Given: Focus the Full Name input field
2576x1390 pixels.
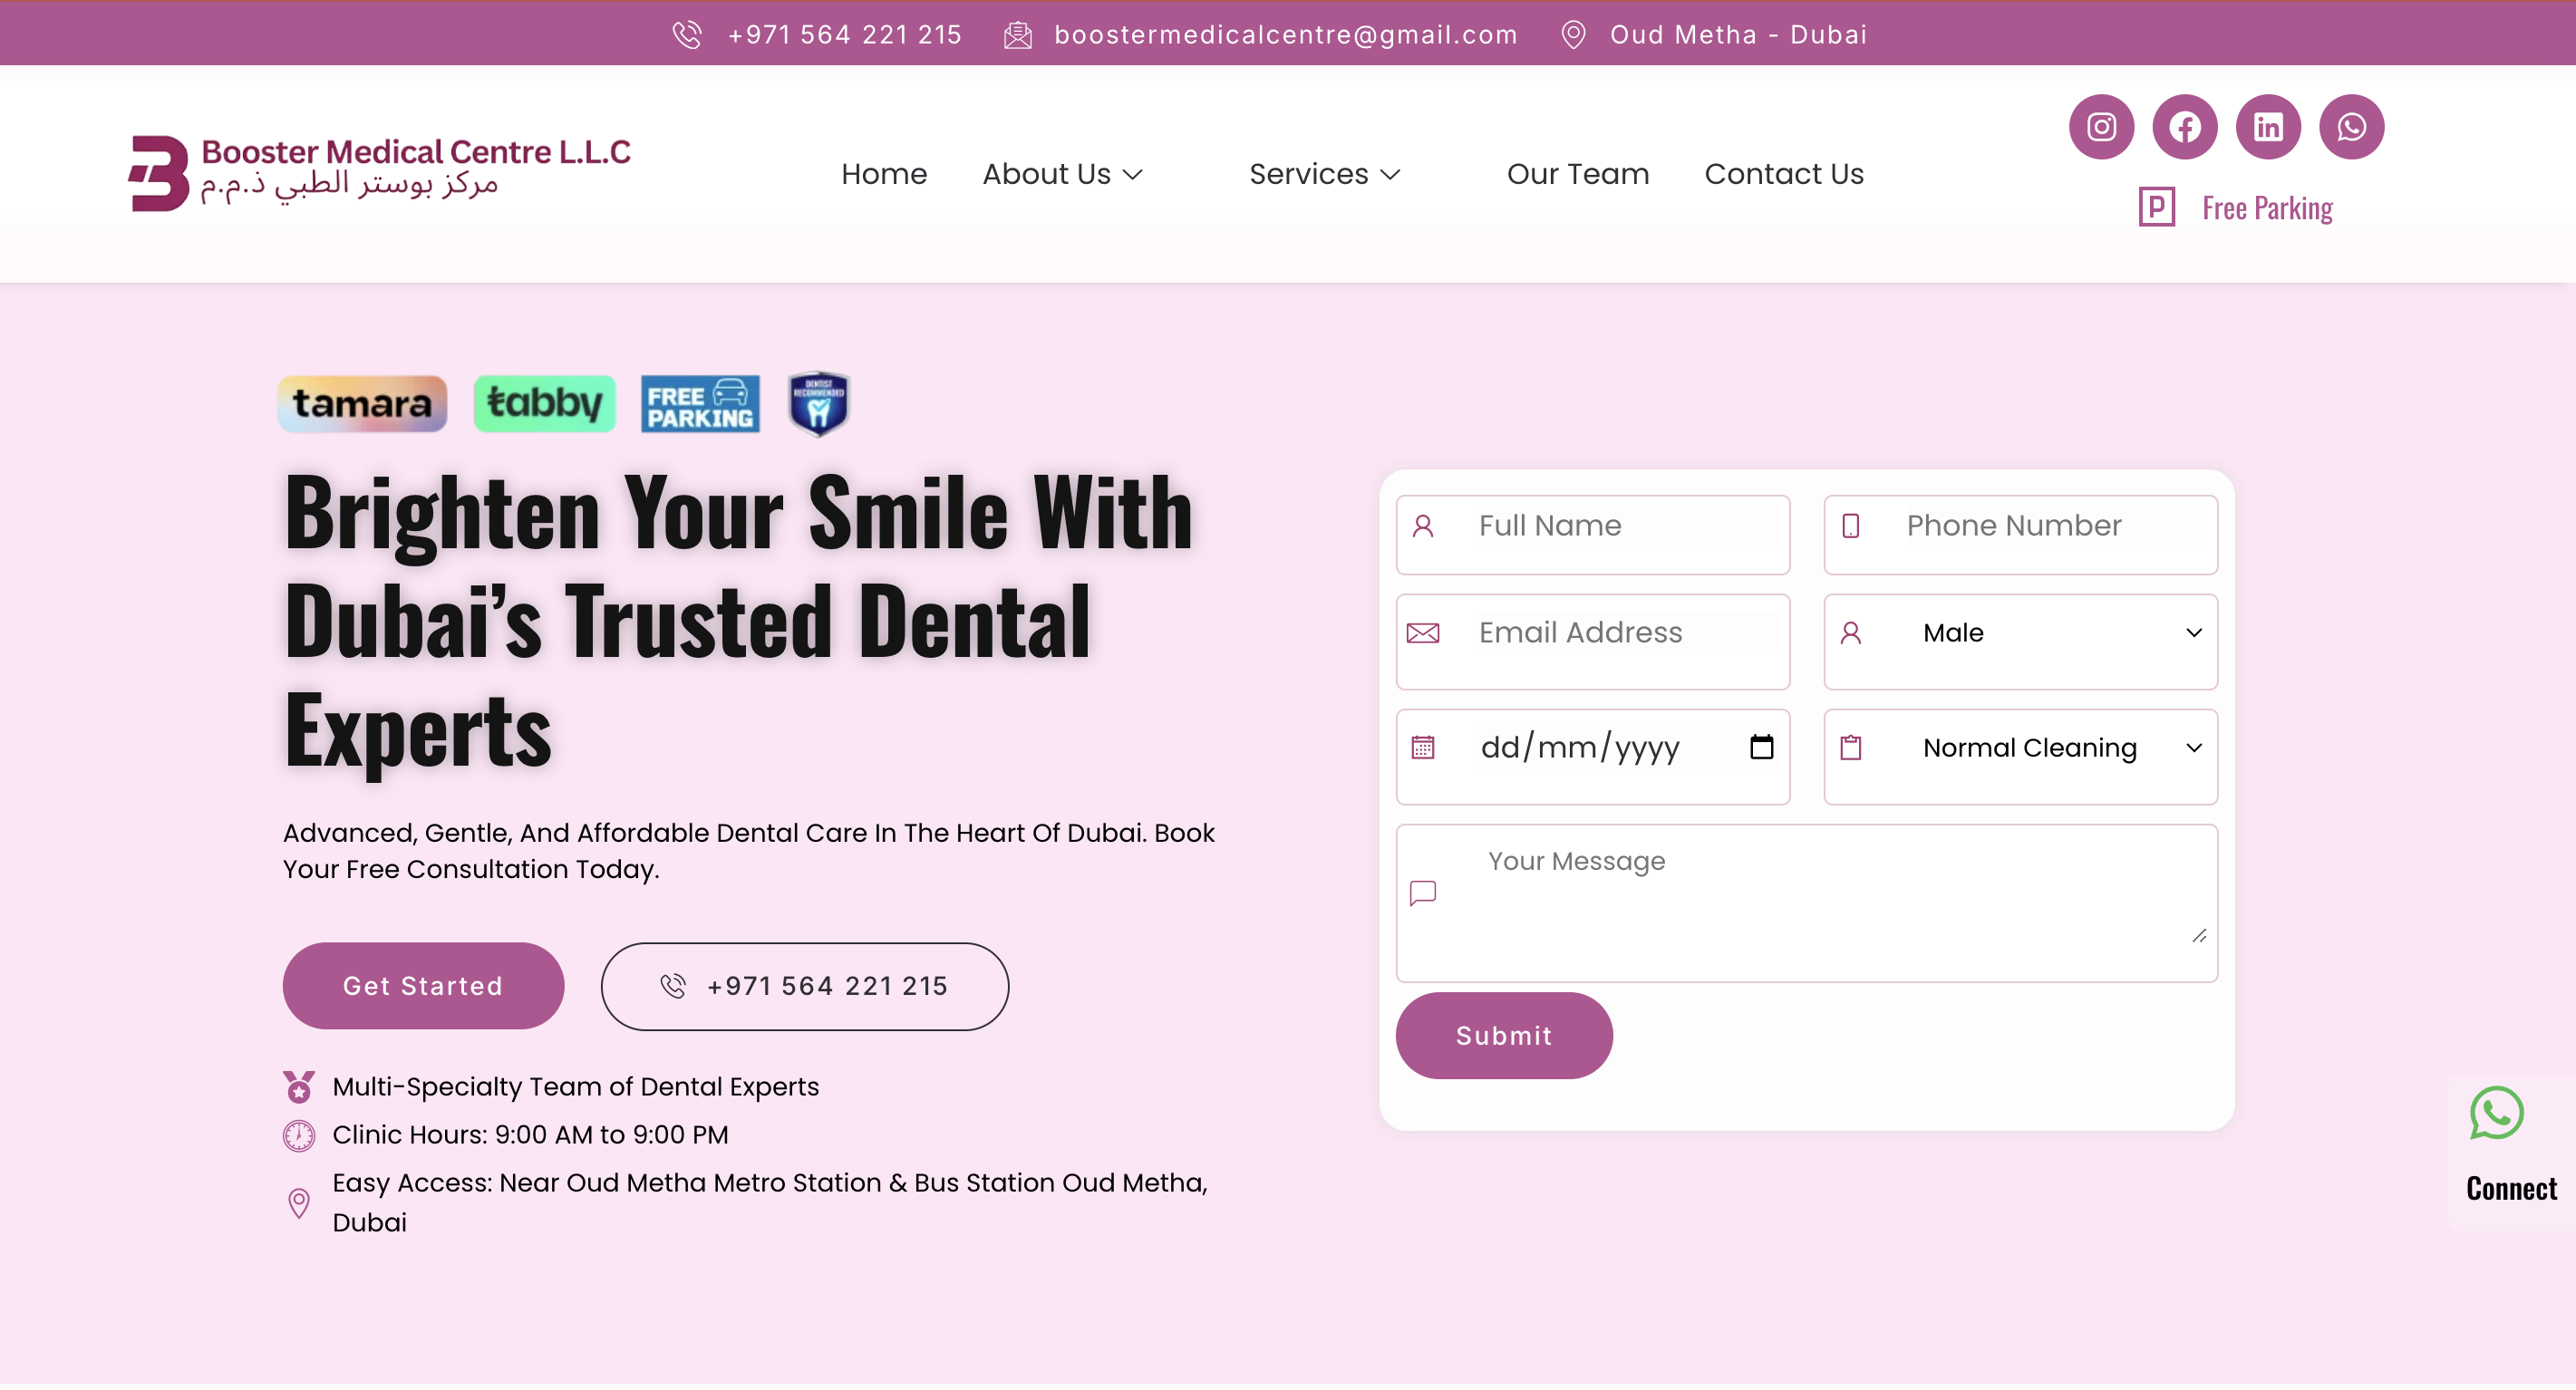Looking at the screenshot, I should (1620, 526).
